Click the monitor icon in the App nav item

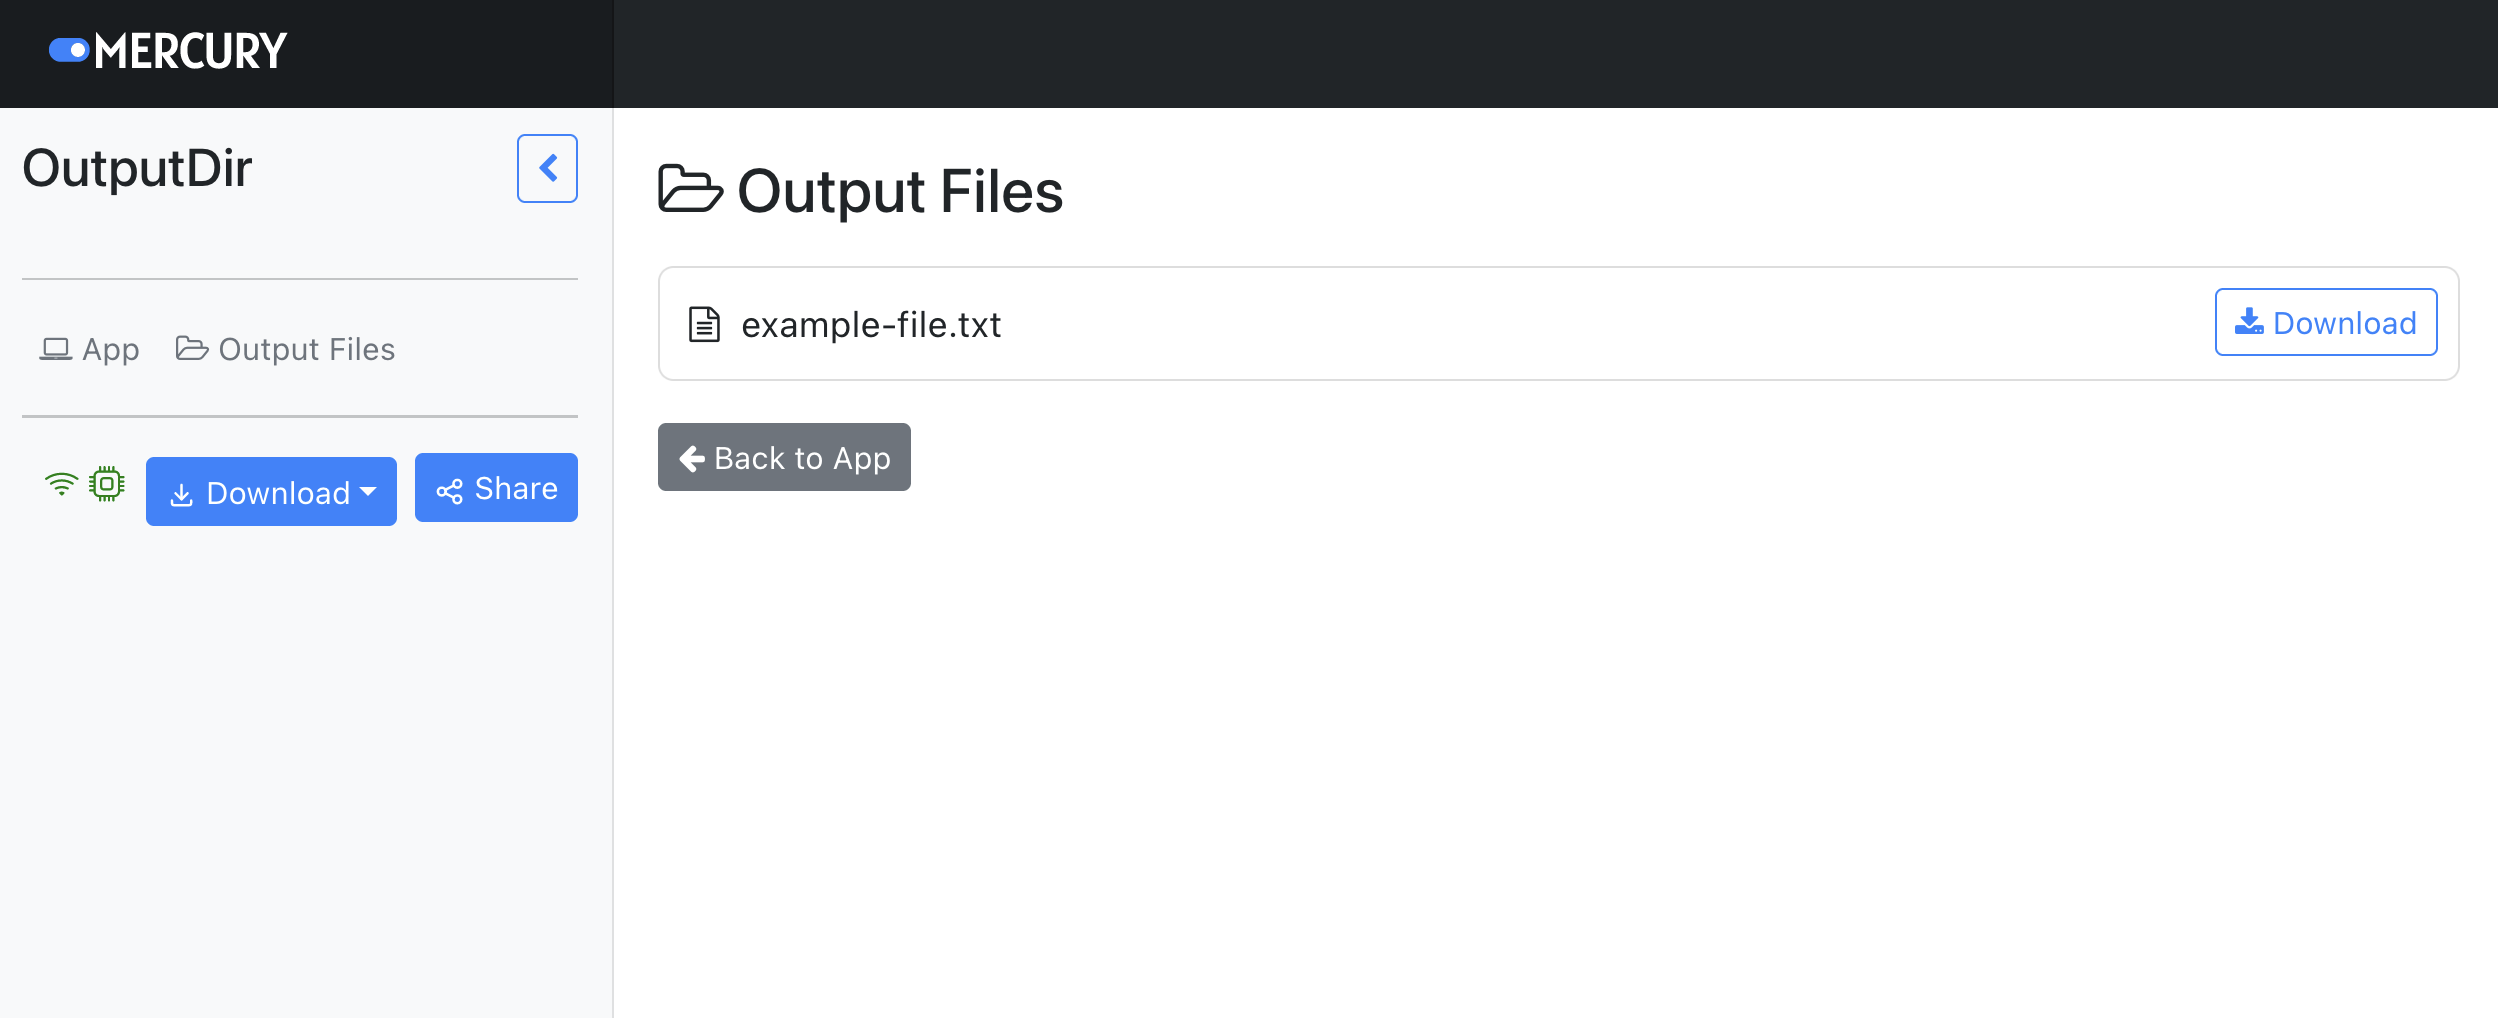[57, 348]
